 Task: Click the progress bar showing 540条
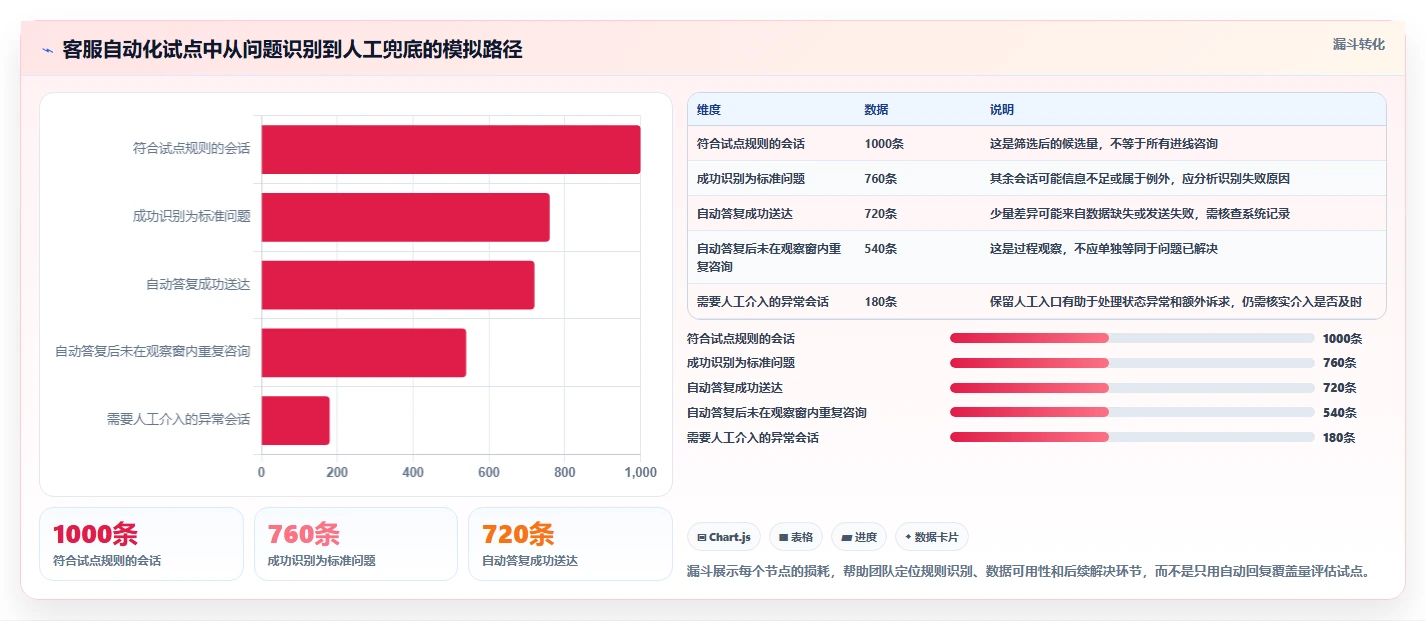[1132, 412]
